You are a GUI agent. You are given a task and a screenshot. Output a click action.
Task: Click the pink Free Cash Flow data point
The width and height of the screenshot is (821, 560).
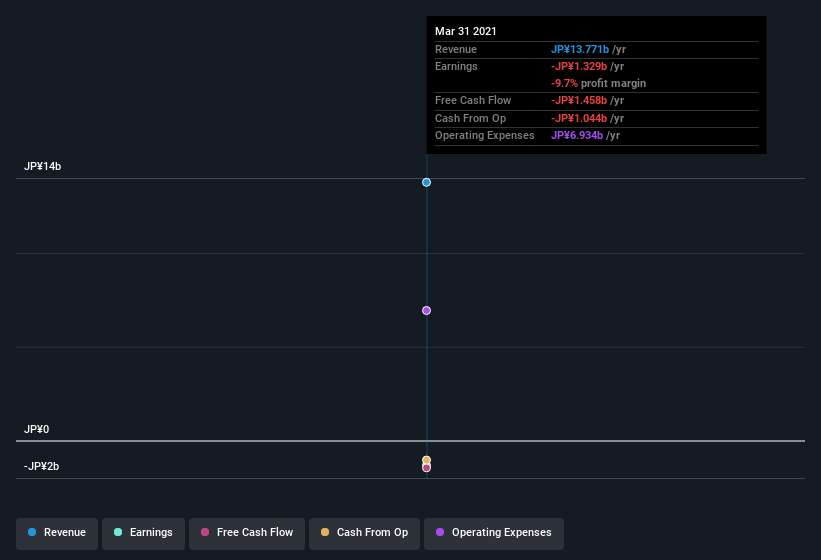point(426,468)
